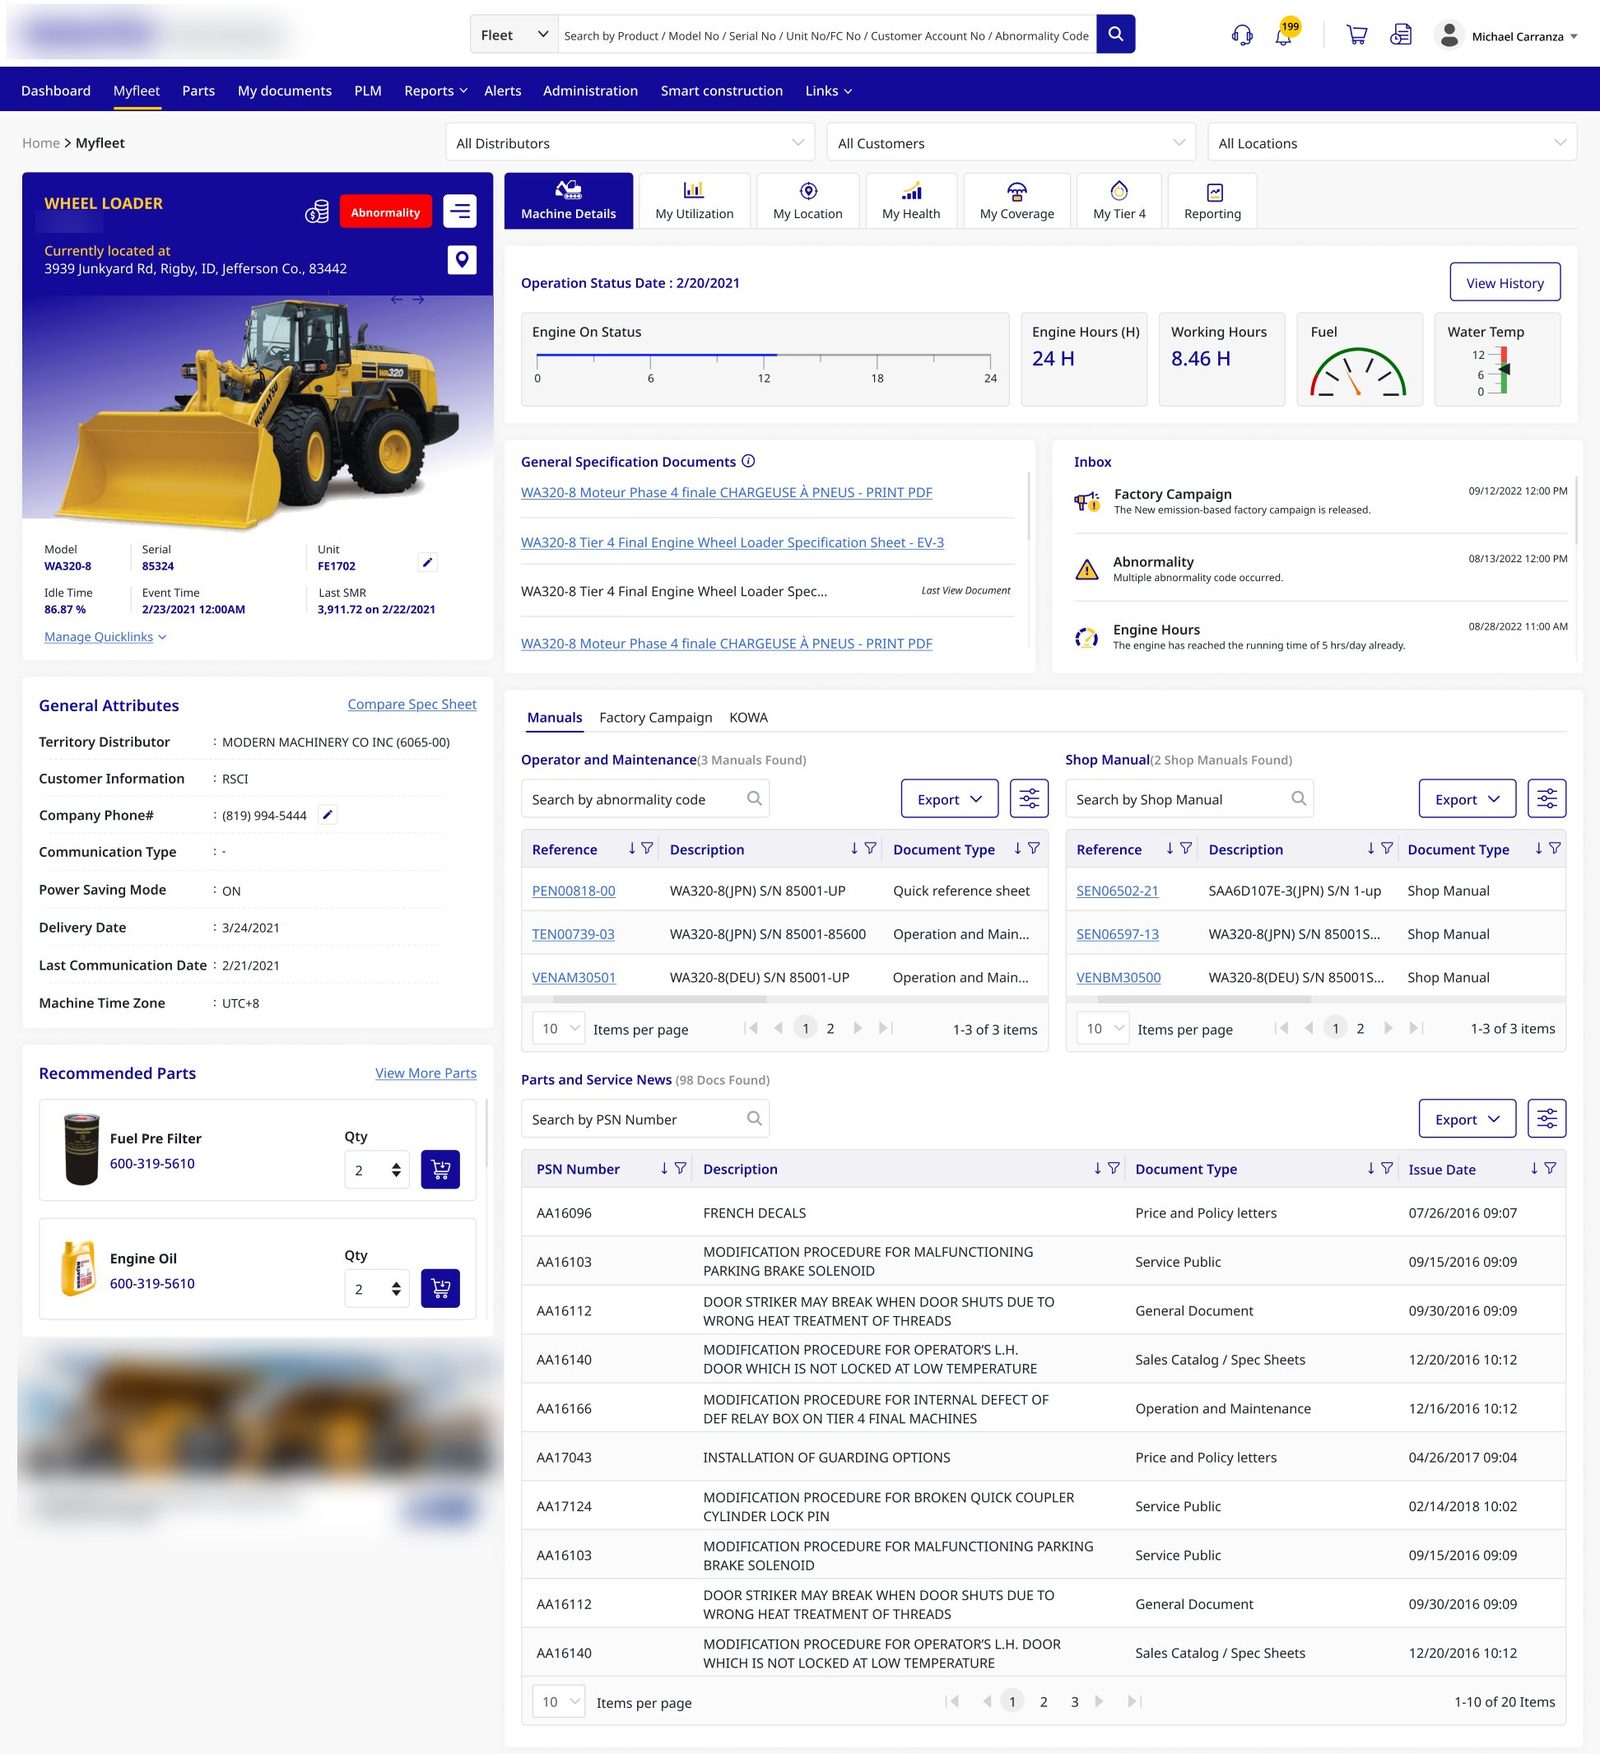Switch to My Health tab

click(911, 201)
